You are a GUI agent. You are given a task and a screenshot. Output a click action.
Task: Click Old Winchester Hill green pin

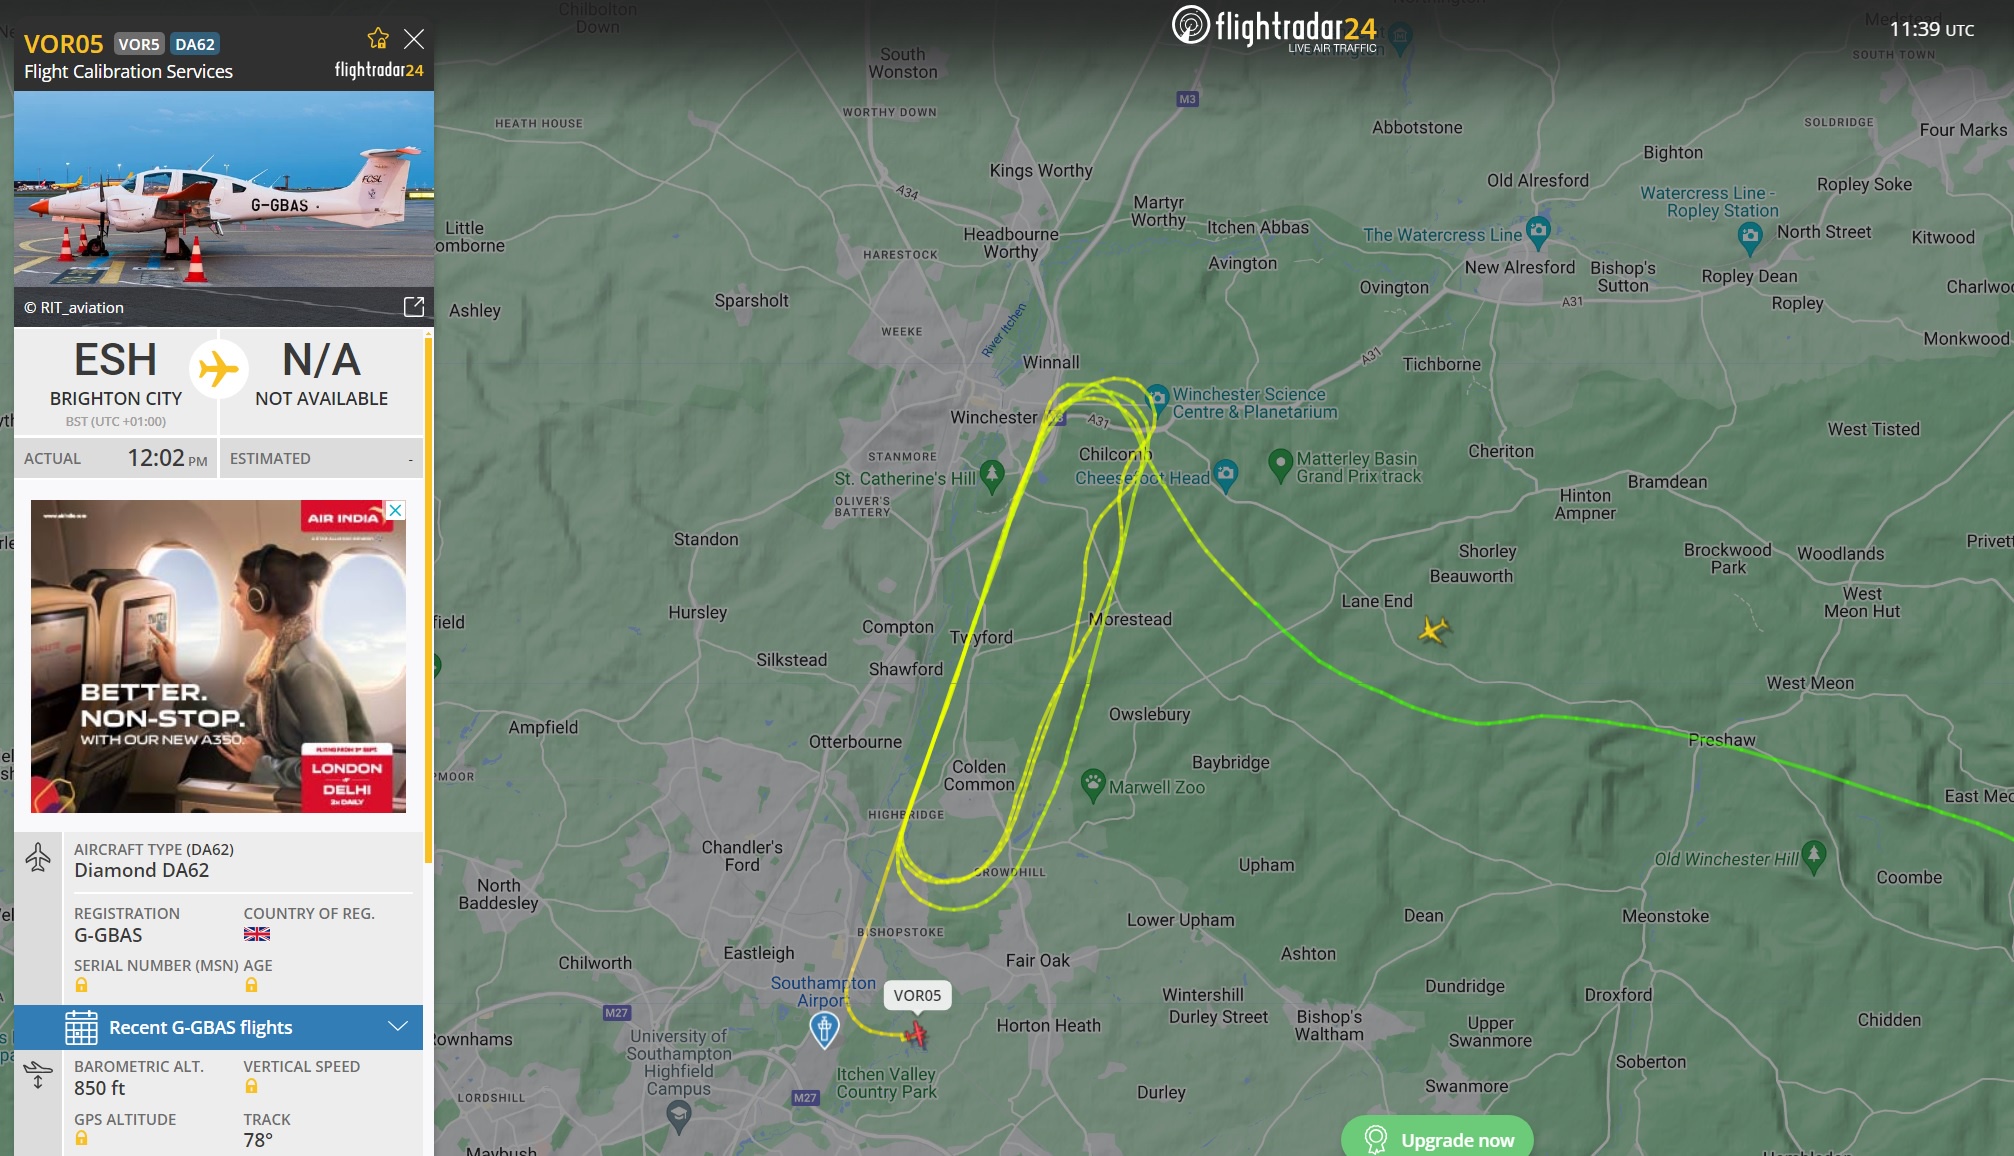1814,856
